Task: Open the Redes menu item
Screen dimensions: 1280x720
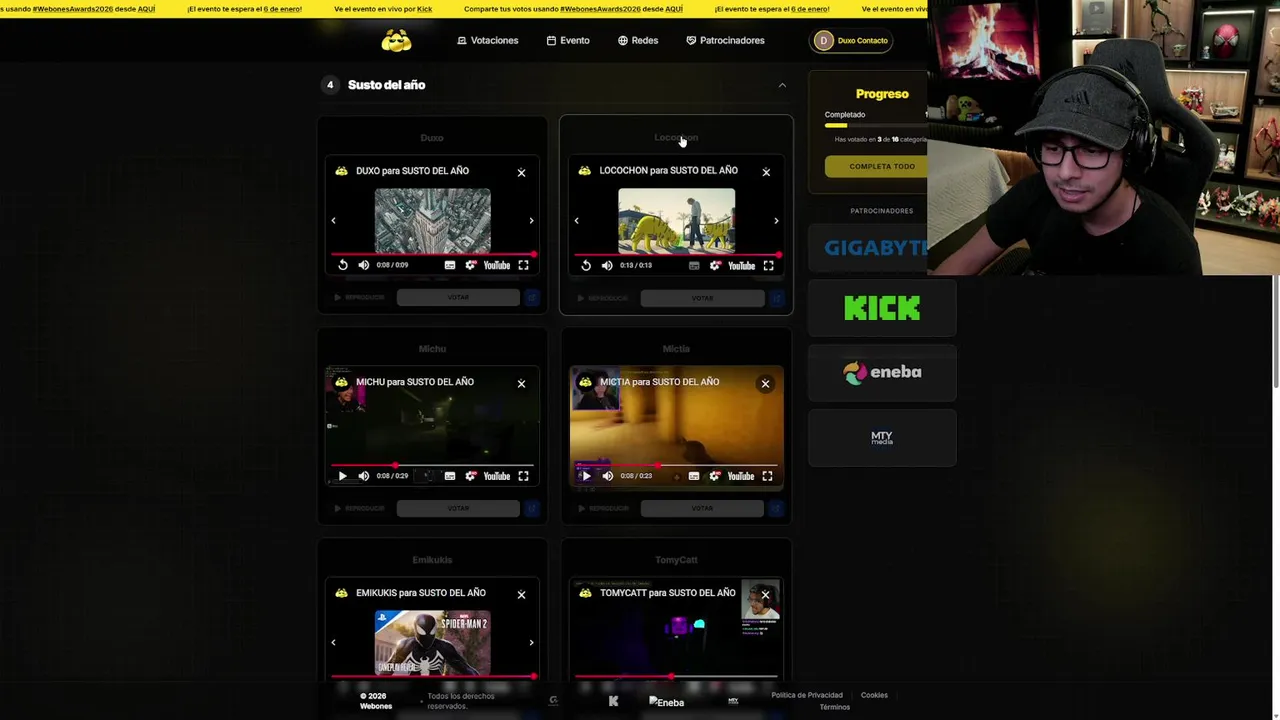Action: pos(638,40)
